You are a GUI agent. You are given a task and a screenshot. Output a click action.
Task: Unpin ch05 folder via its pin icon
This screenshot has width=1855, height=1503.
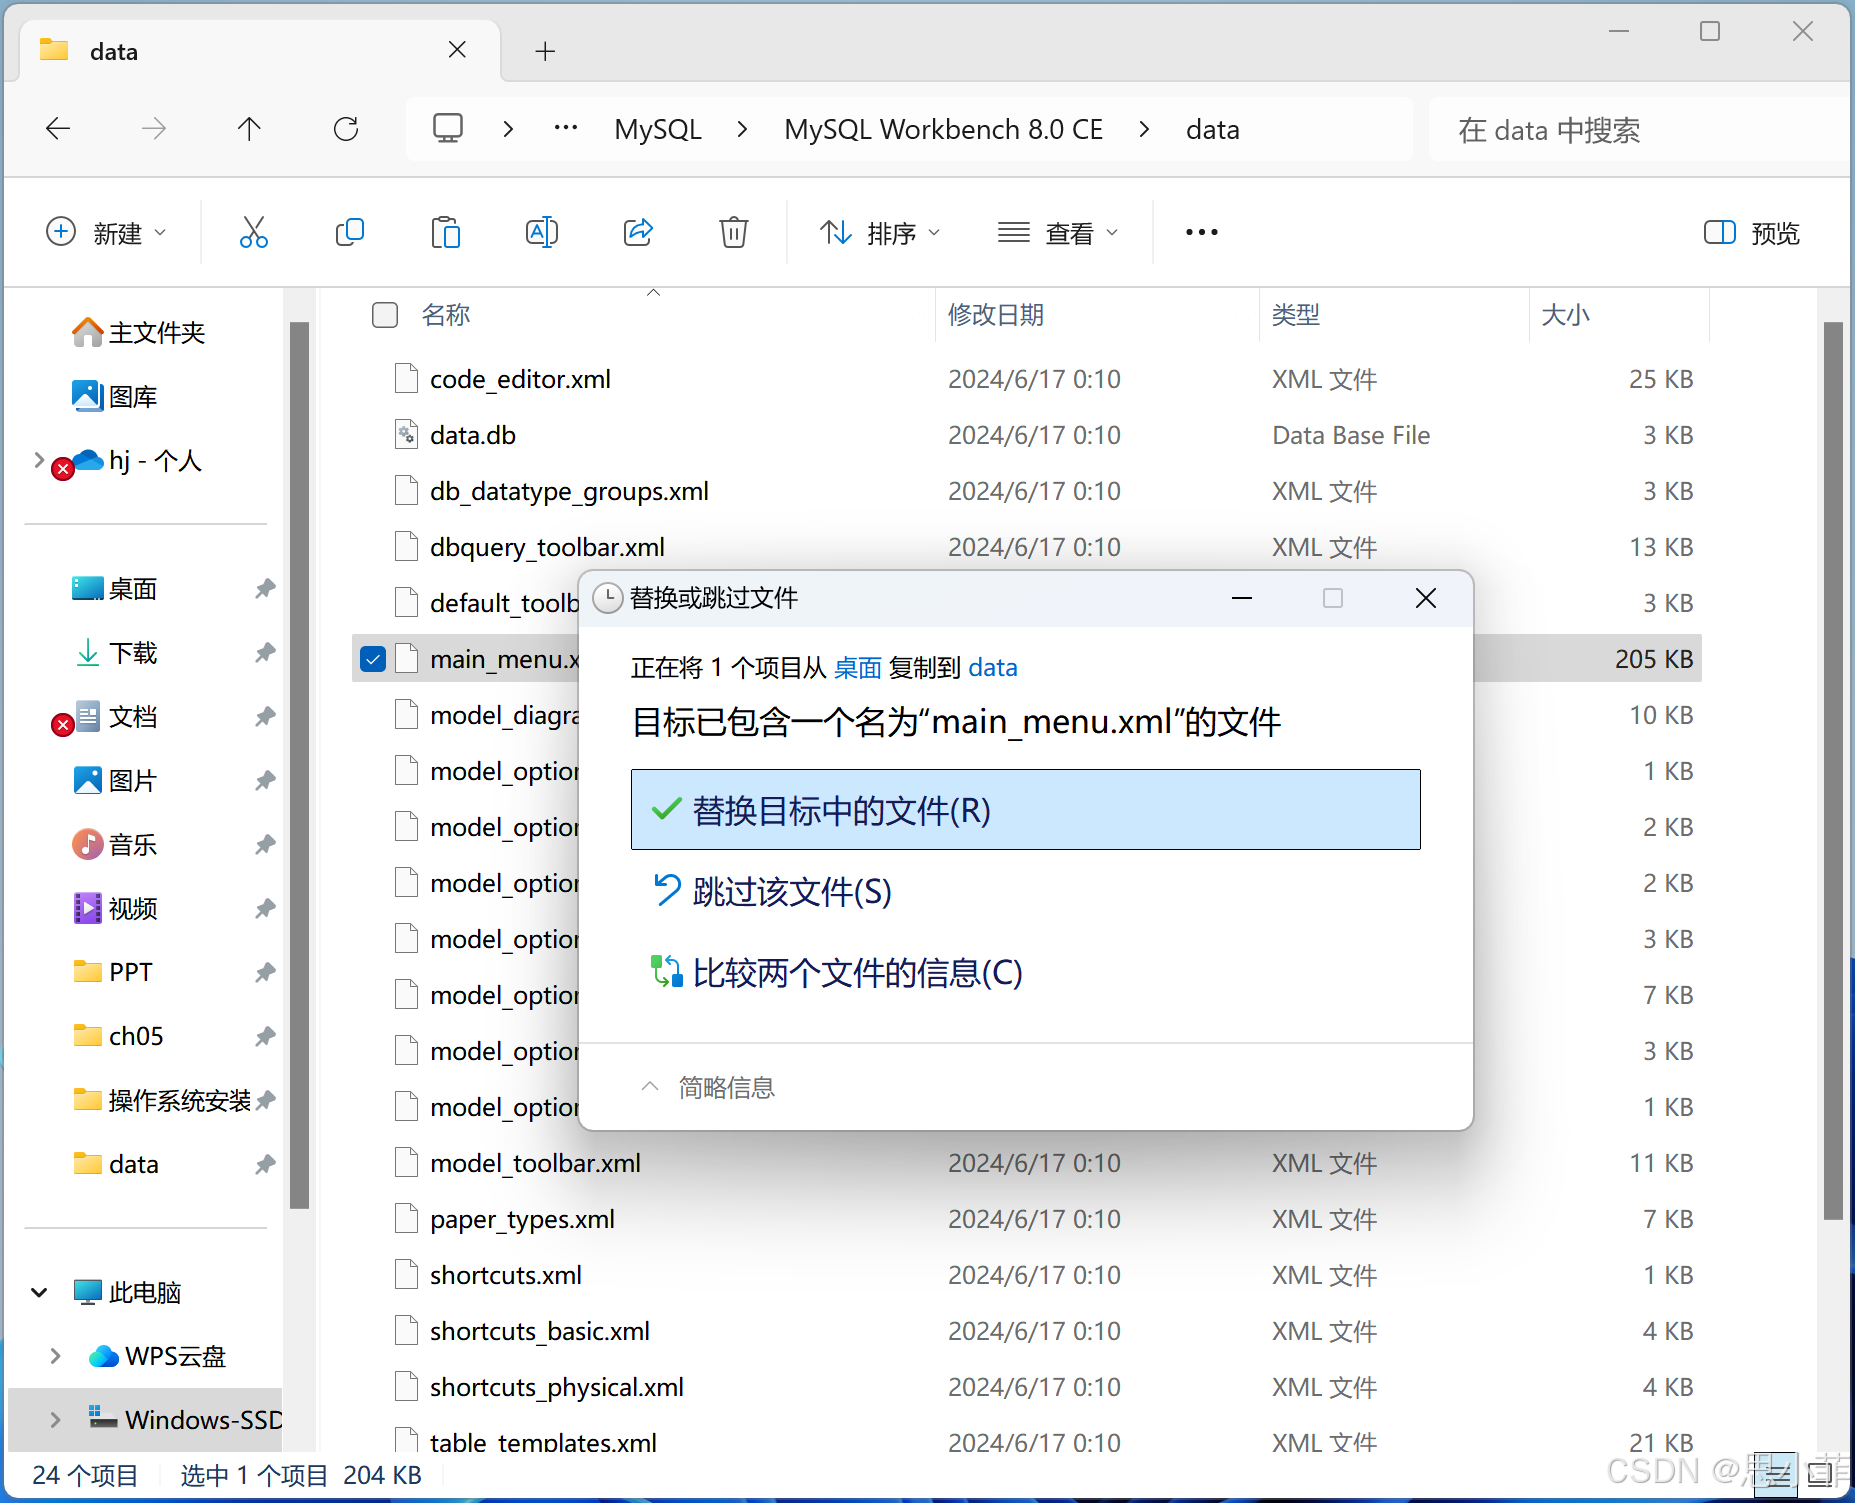click(265, 1037)
